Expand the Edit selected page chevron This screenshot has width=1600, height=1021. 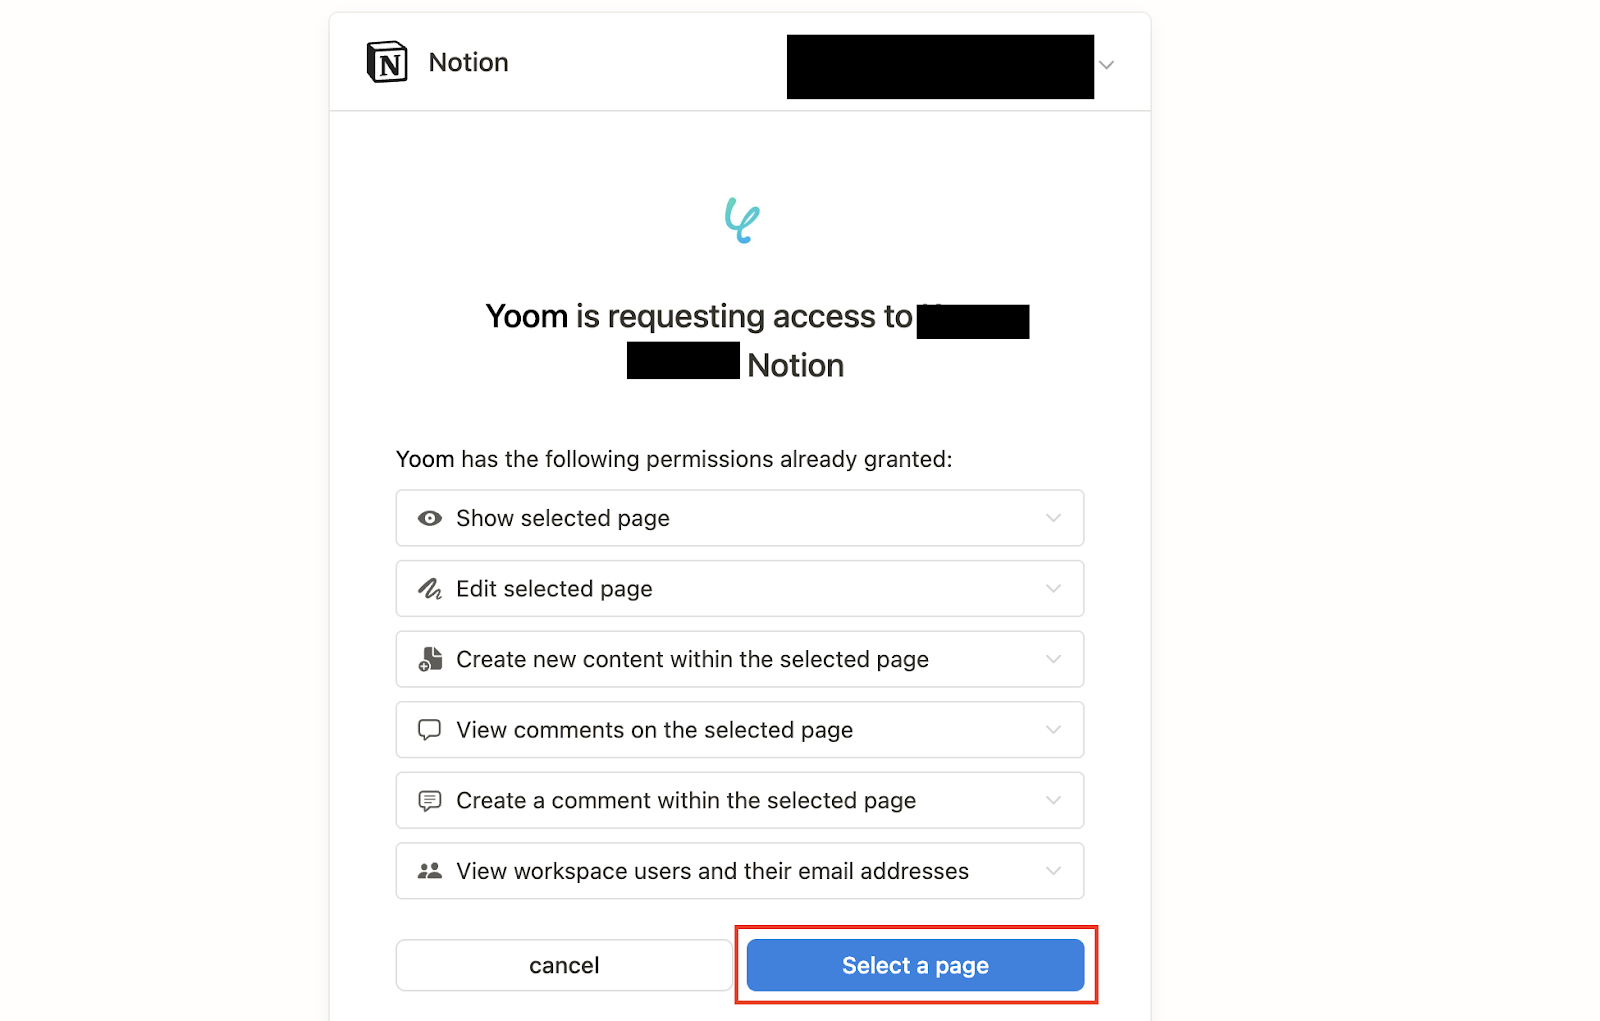(1053, 589)
